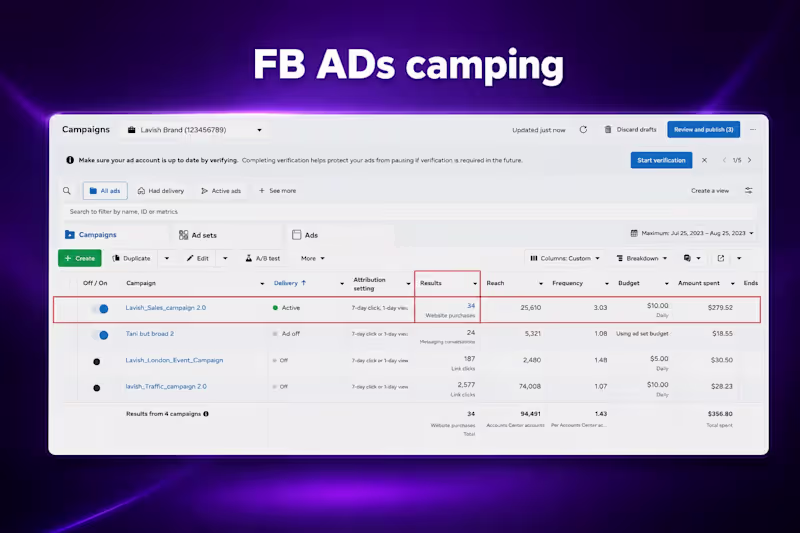Click the 2,577 link clicks result
This screenshot has height=533, width=800.
[x=466, y=385]
